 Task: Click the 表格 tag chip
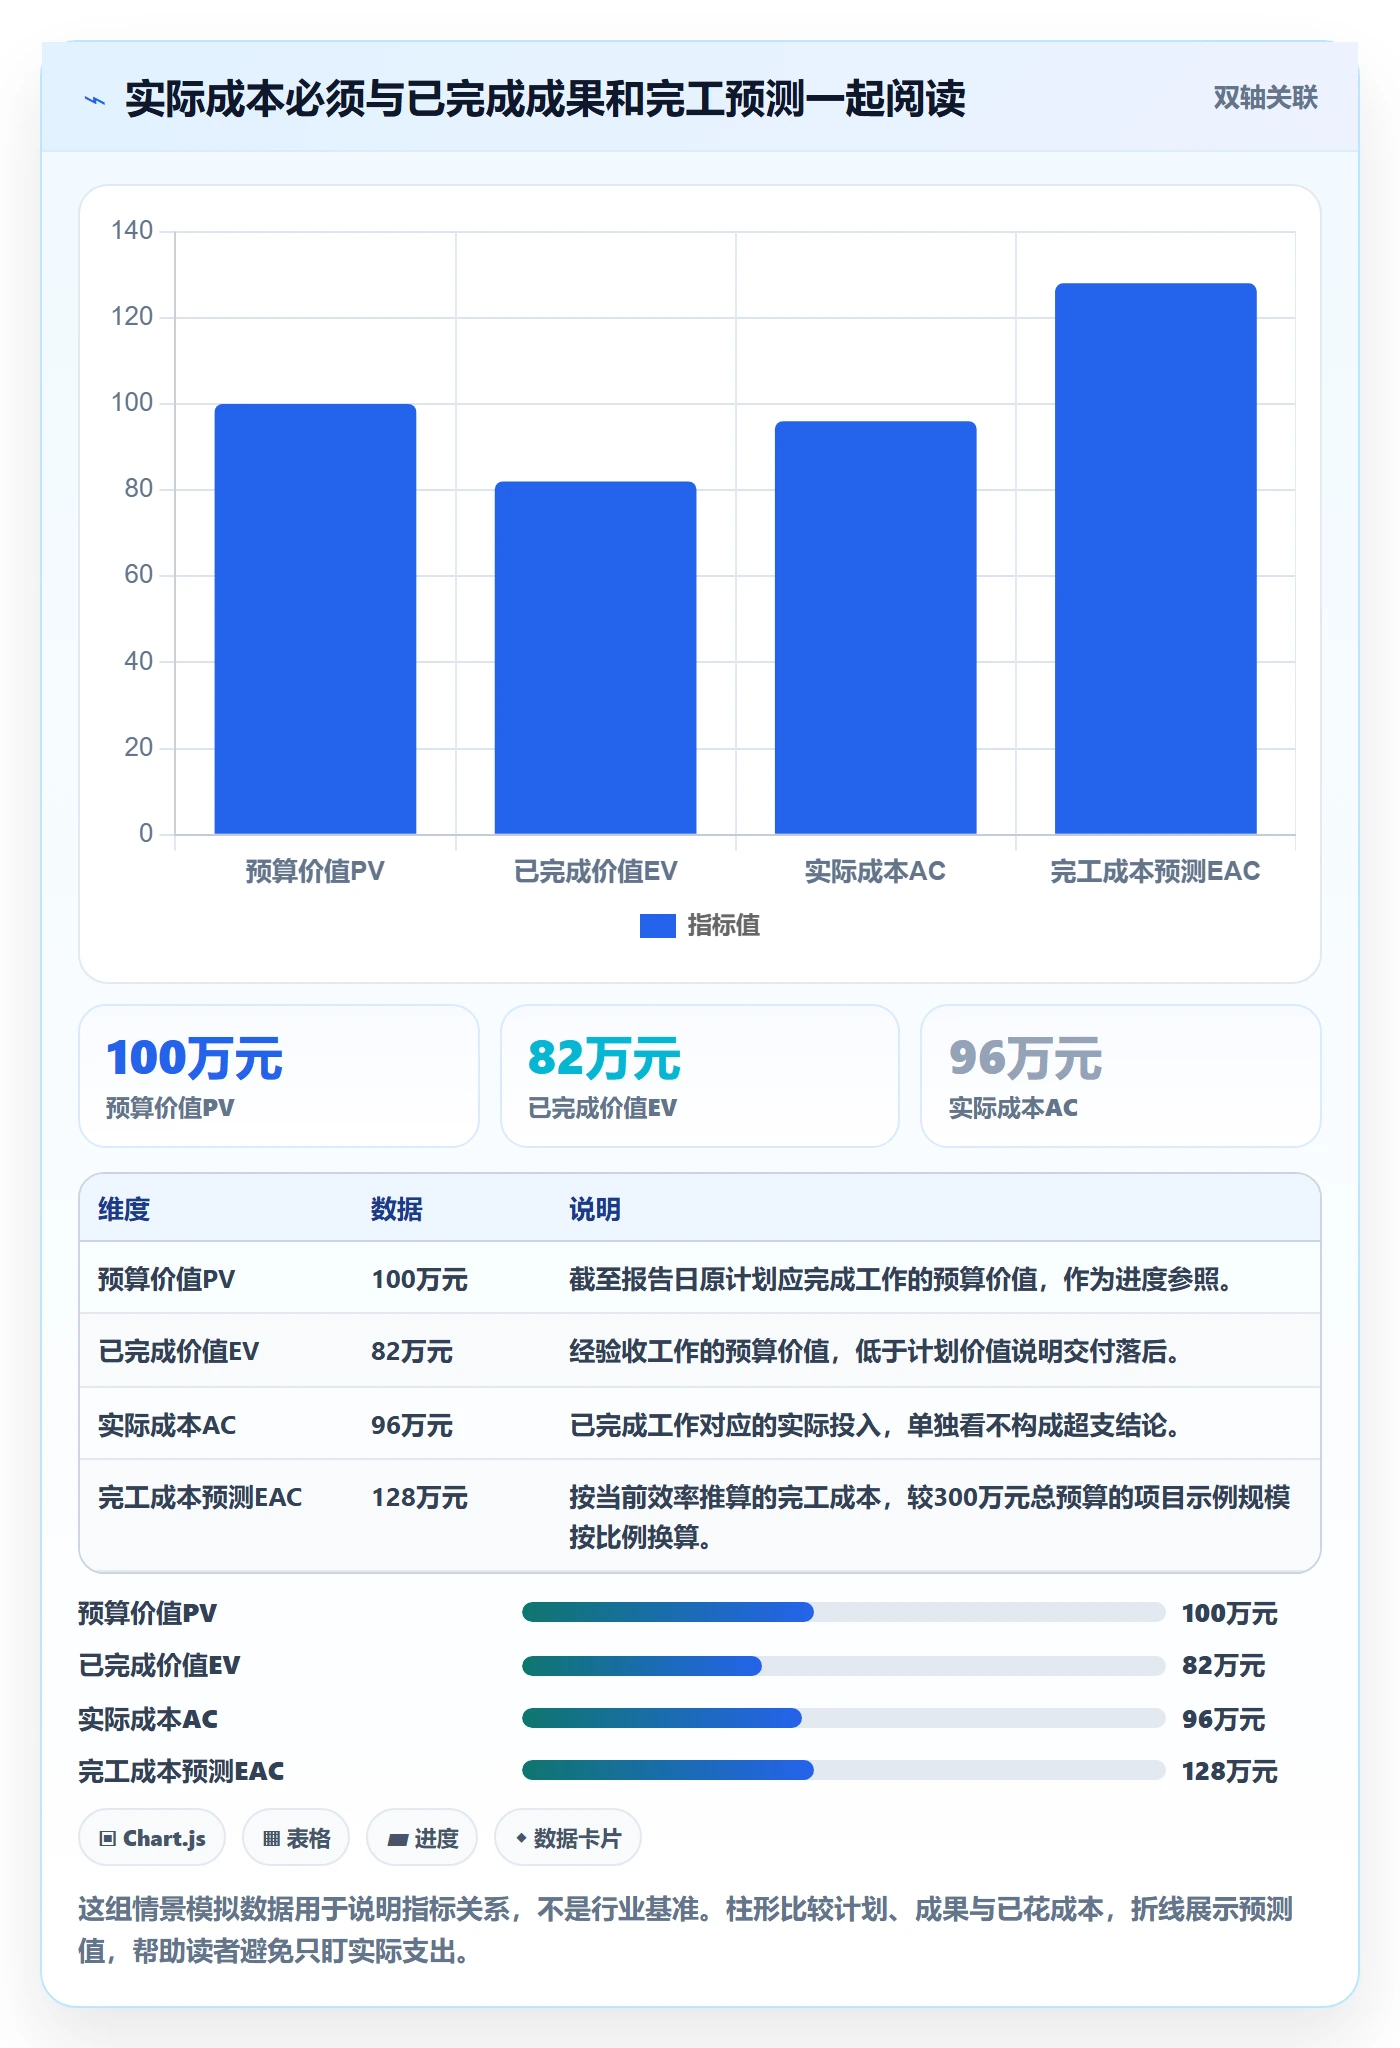[x=296, y=1838]
